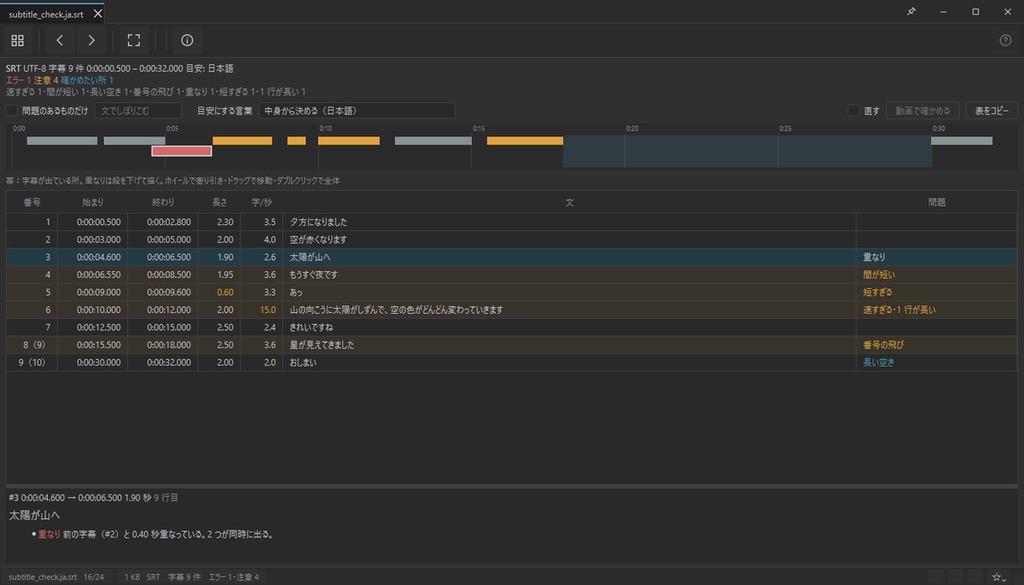The height and width of the screenshot is (585, 1024).
Task: Select row starting 山の向こうに太陽がしずんで
Action: (x=511, y=310)
